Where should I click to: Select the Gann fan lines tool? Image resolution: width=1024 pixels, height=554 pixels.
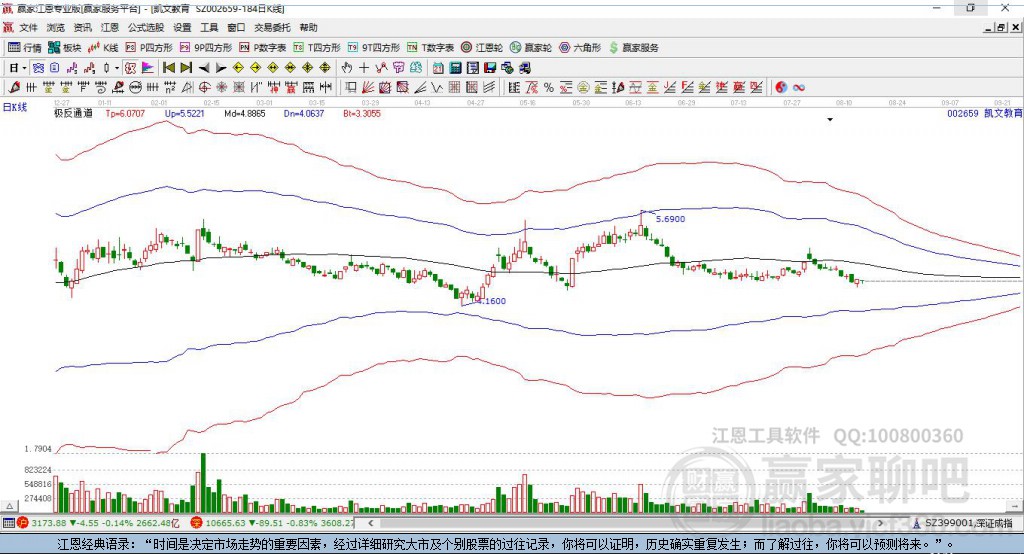[x=368, y=88]
